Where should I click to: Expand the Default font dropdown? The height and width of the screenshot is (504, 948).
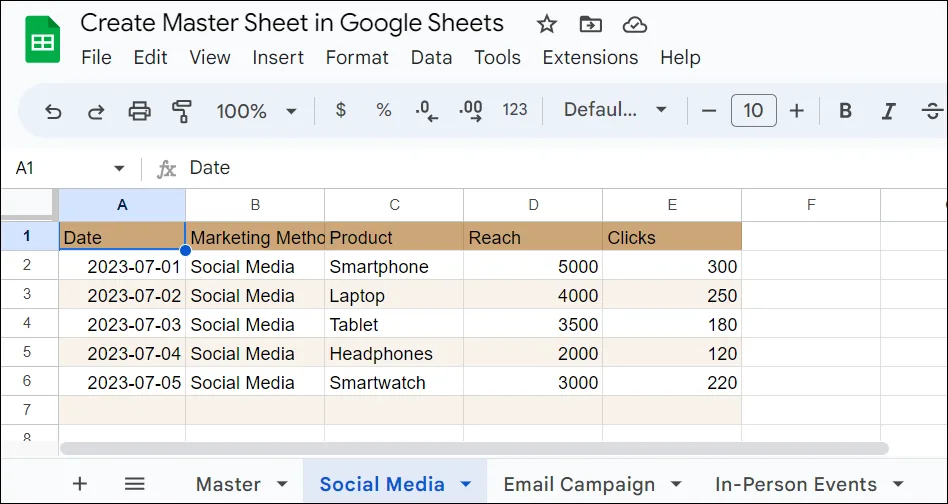click(614, 111)
